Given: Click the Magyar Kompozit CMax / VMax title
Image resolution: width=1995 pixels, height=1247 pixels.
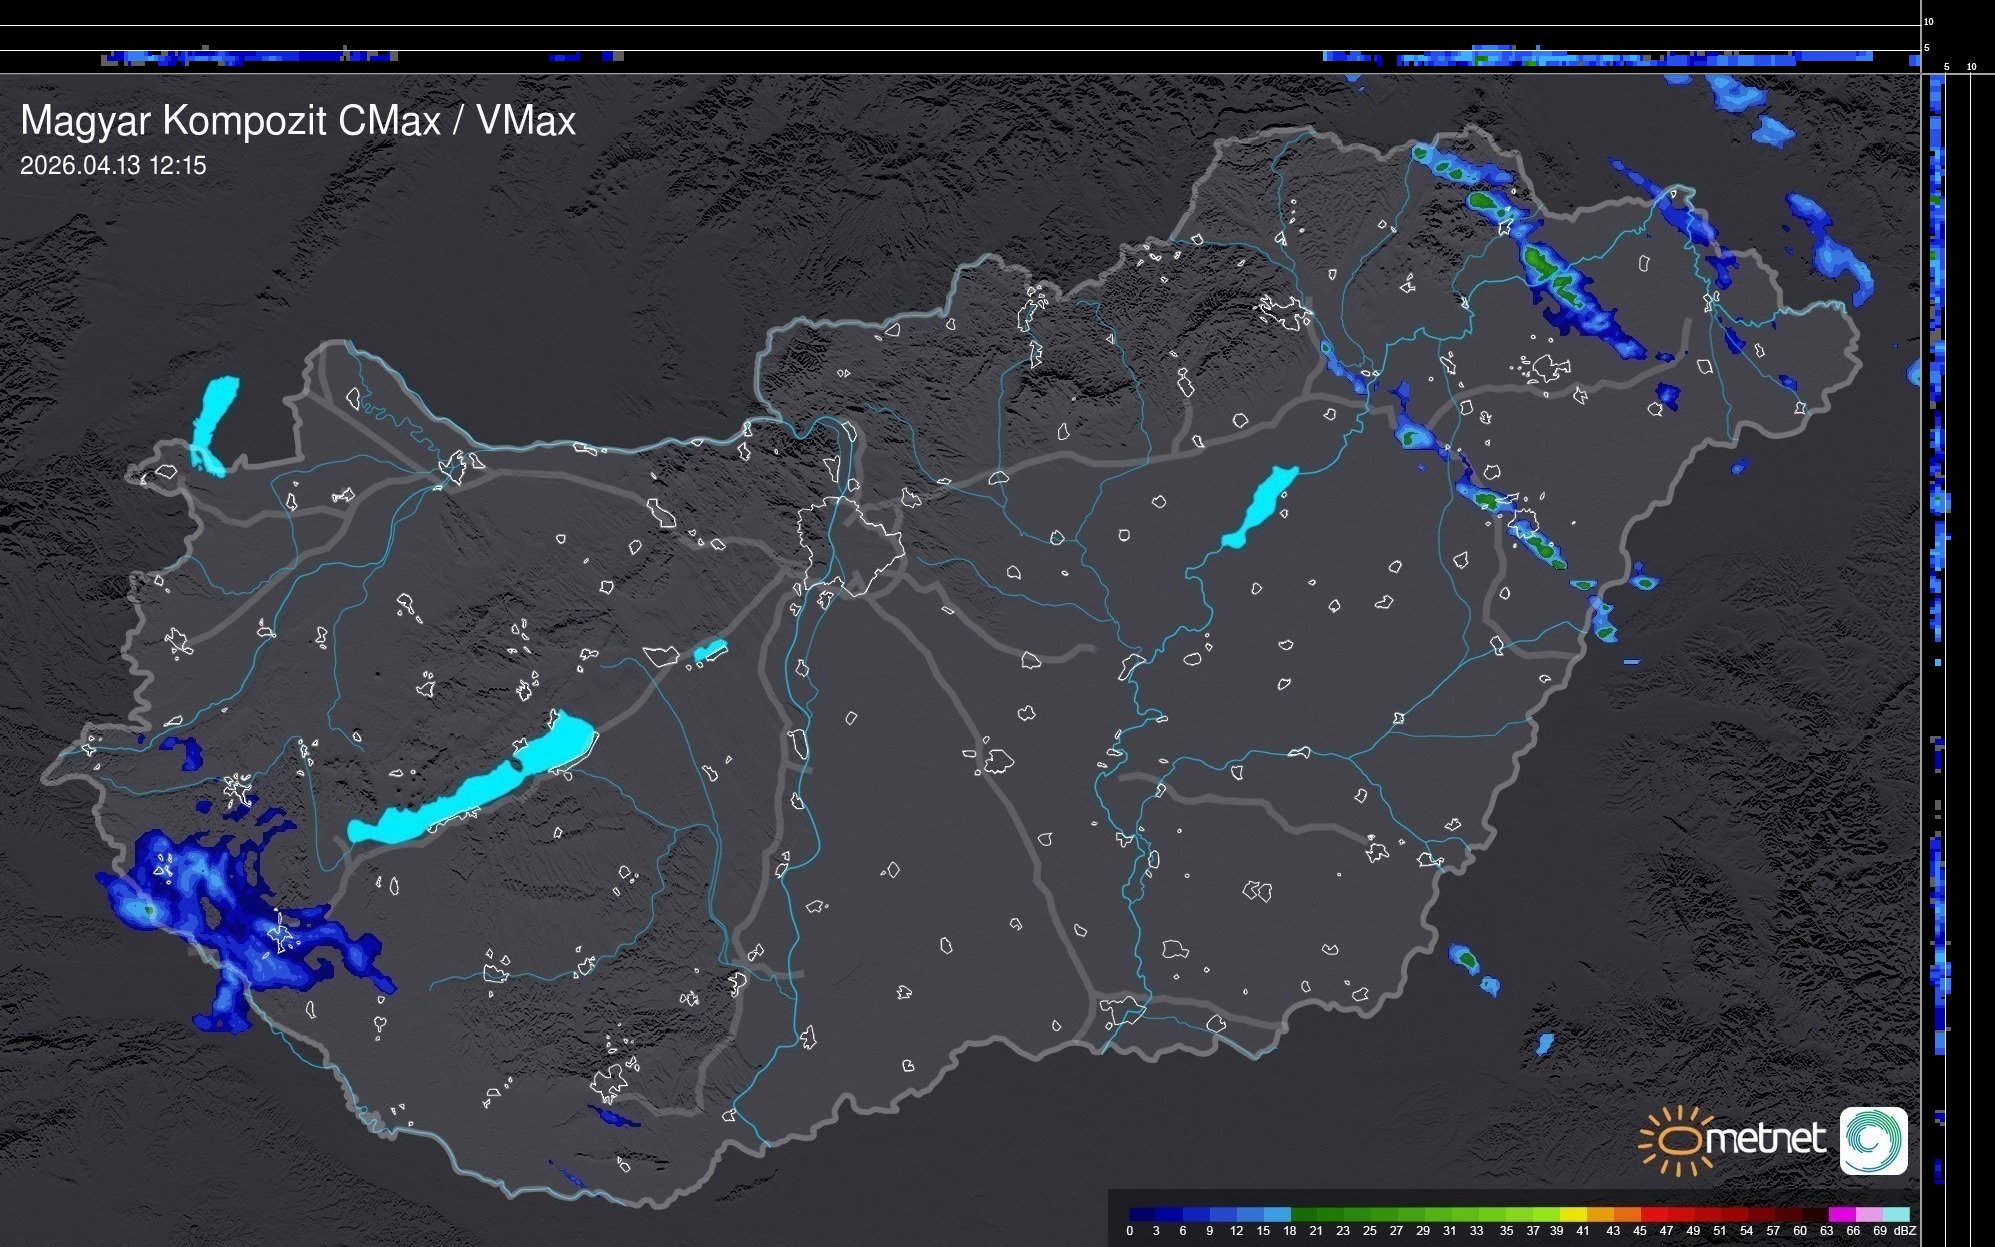Looking at the screenshot, I should (x=298, y=121).
